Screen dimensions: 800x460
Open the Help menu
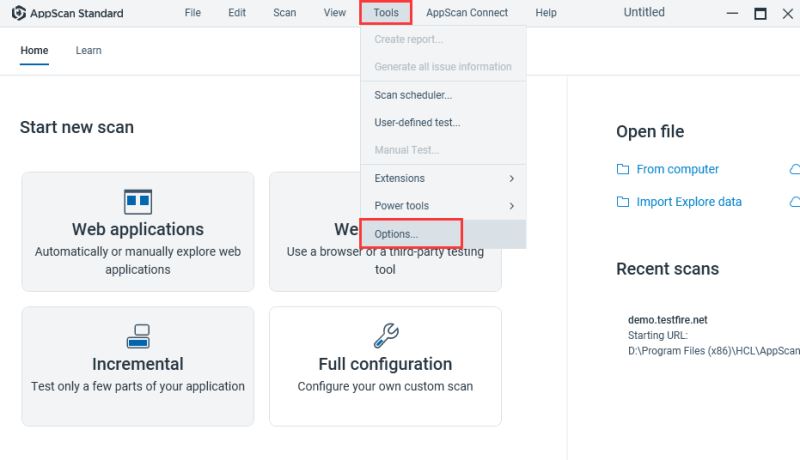click(545, 13)
